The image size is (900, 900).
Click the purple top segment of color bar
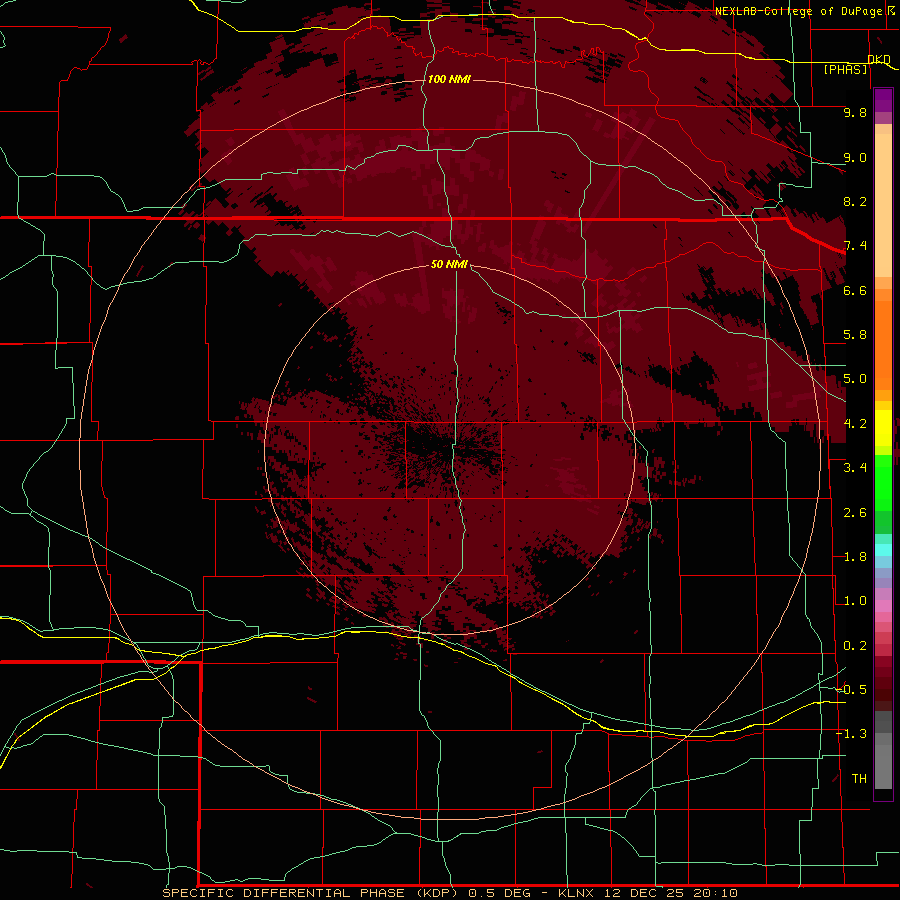[883, 100]
